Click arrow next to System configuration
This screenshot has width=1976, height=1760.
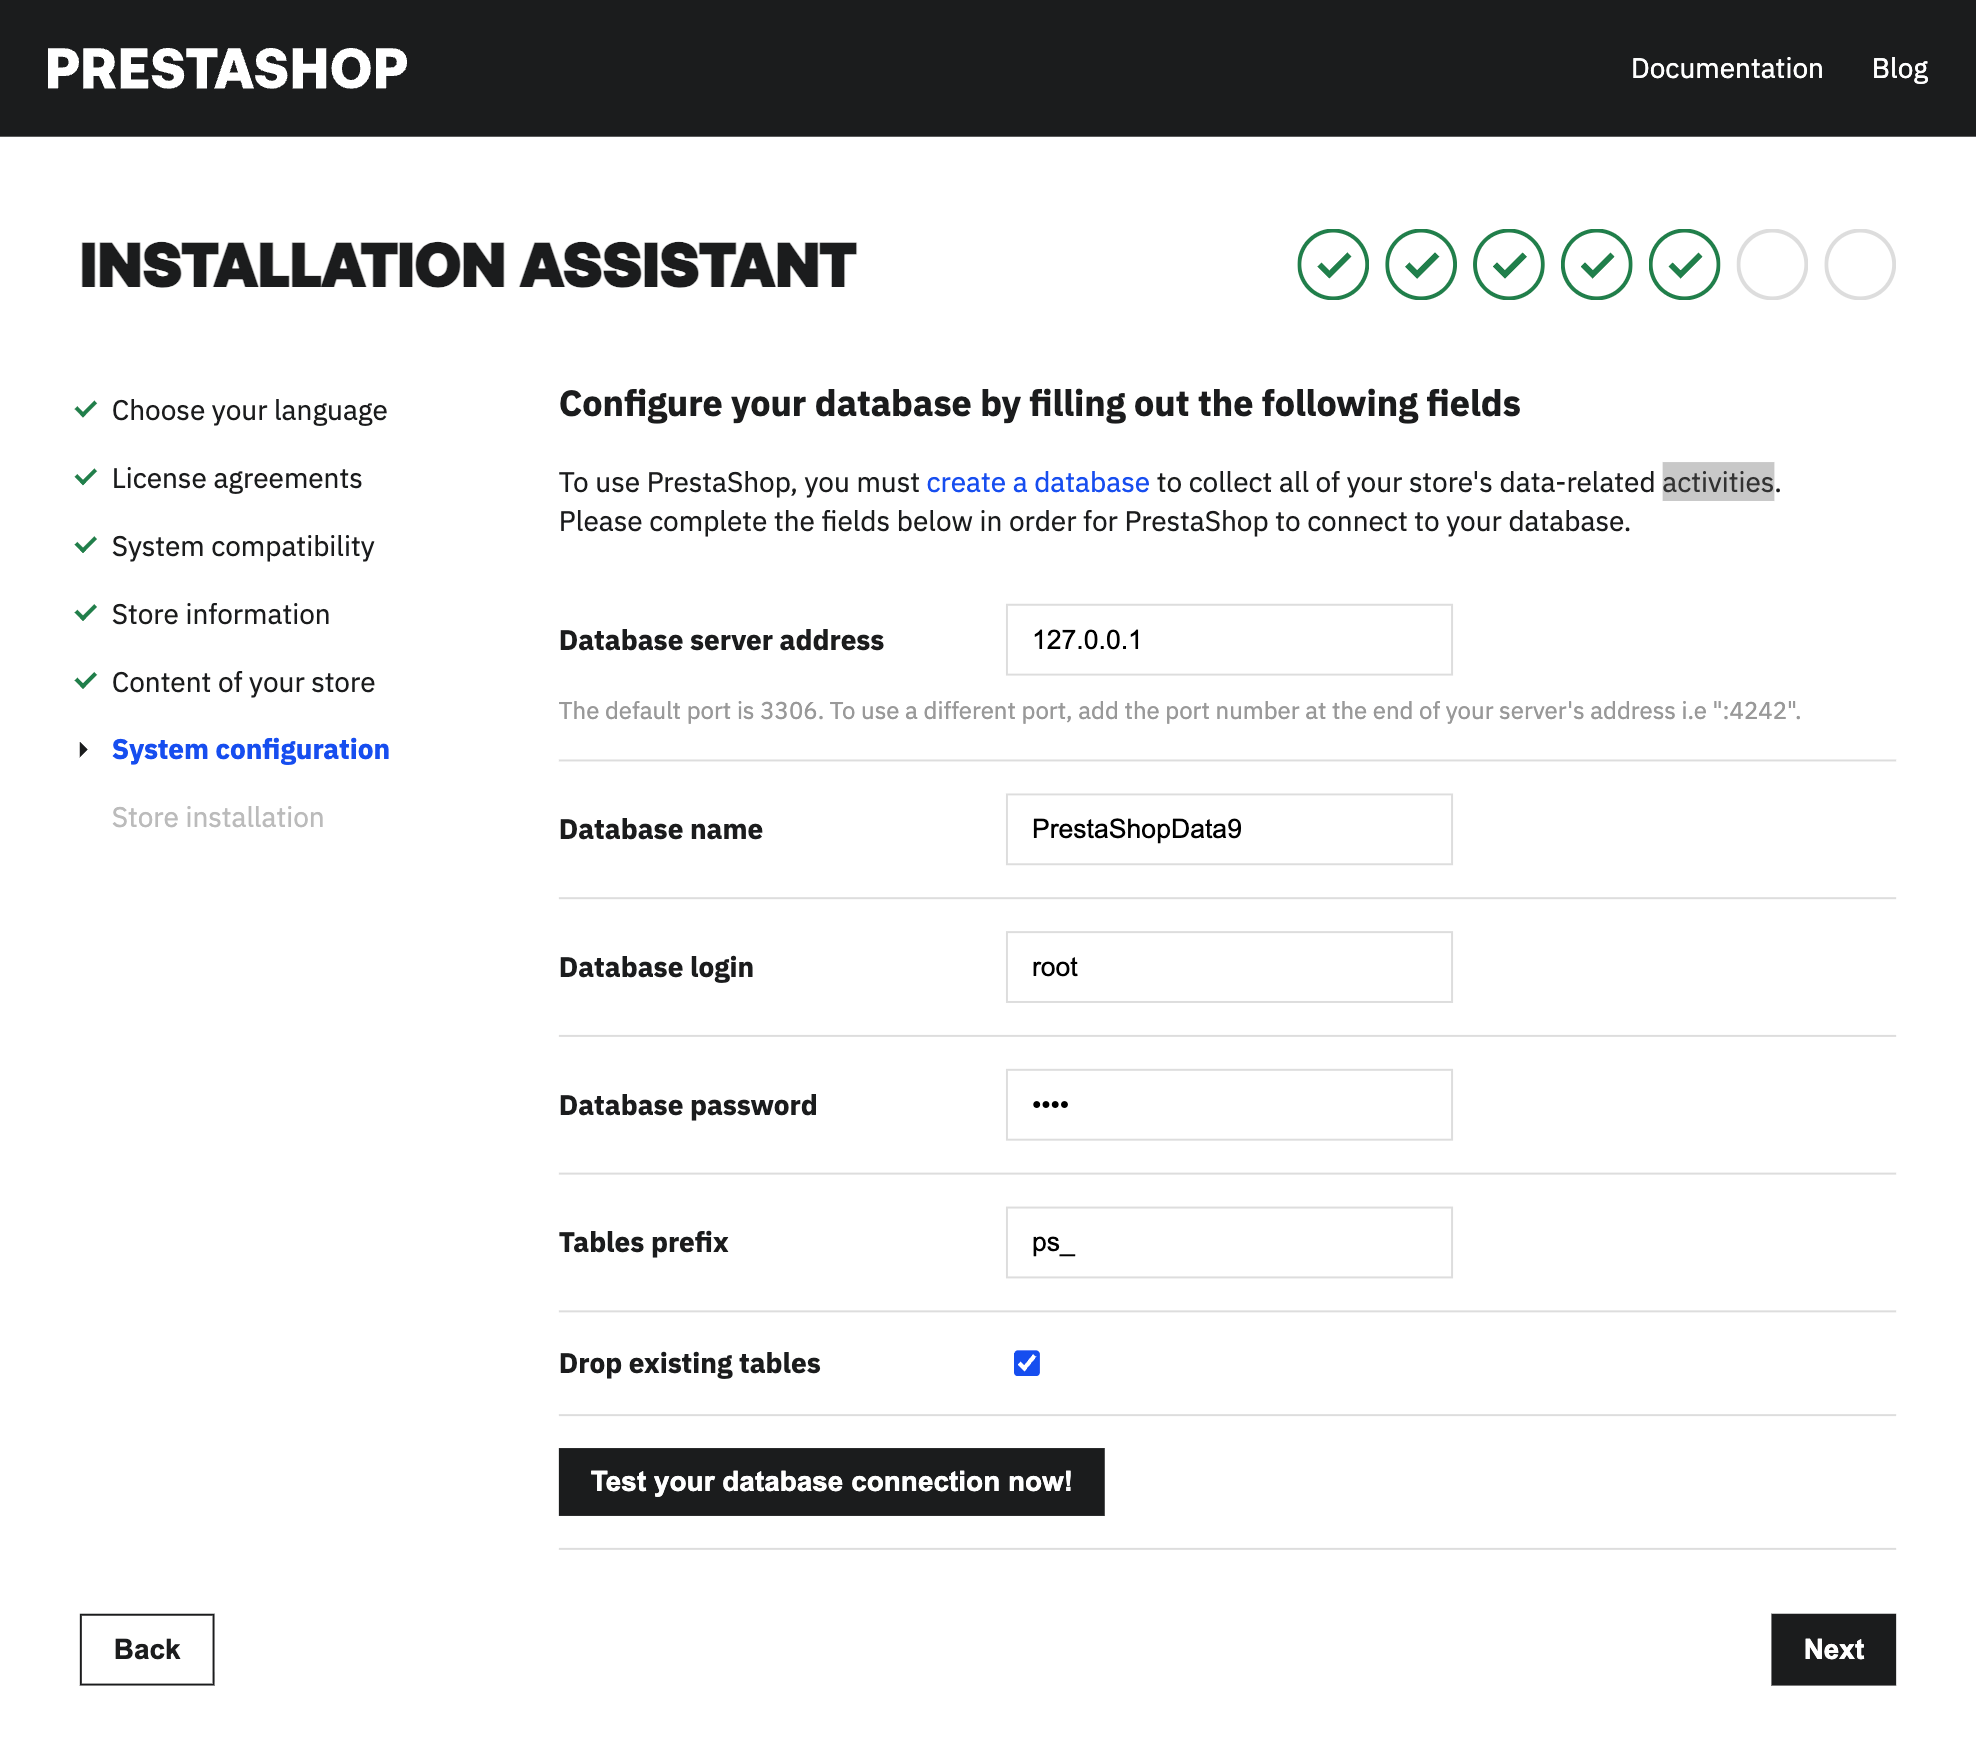coord(84,749)
